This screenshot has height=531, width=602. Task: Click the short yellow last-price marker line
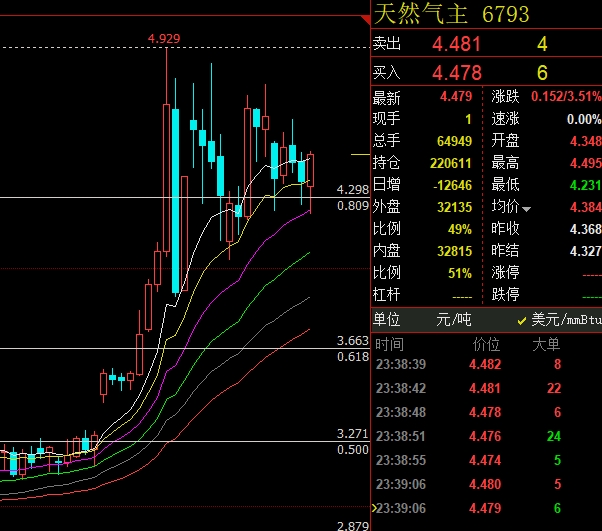[x=360, y=155]
